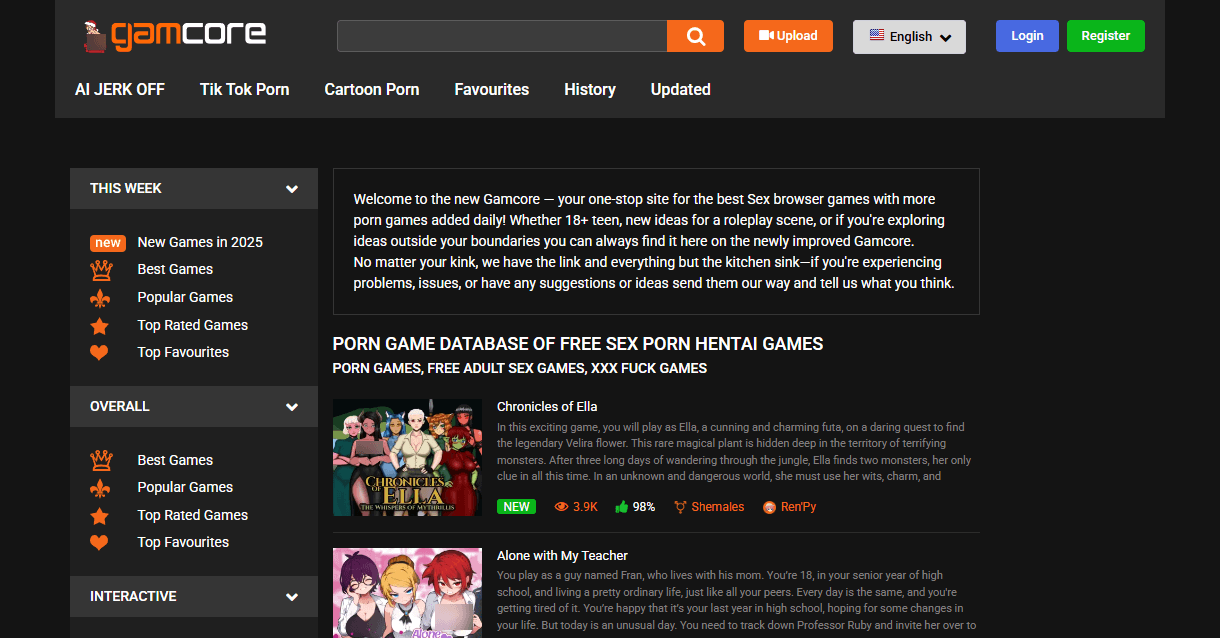Click fleur-de-lis icon under OVERALL
Screen dimensions: 1220x638
pyautogui.click(x=100, y=488)
